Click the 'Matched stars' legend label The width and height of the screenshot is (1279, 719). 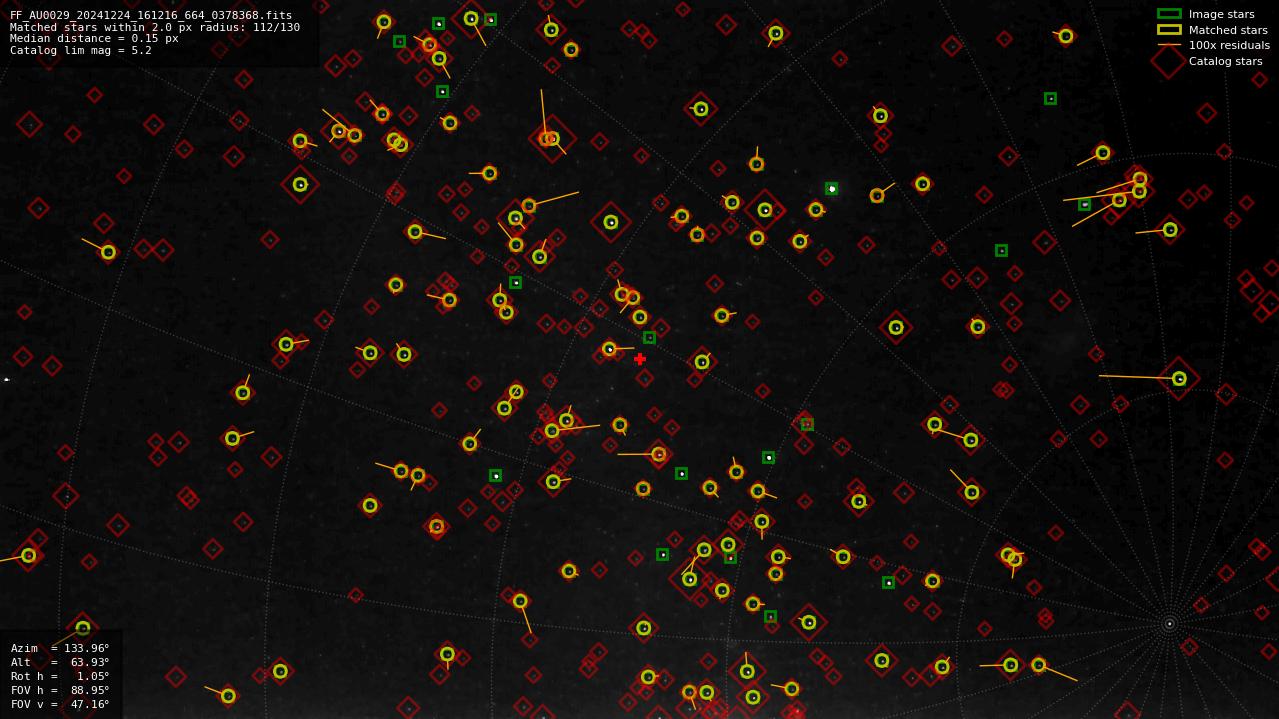pyautogui.click(x=1228, y=30)
